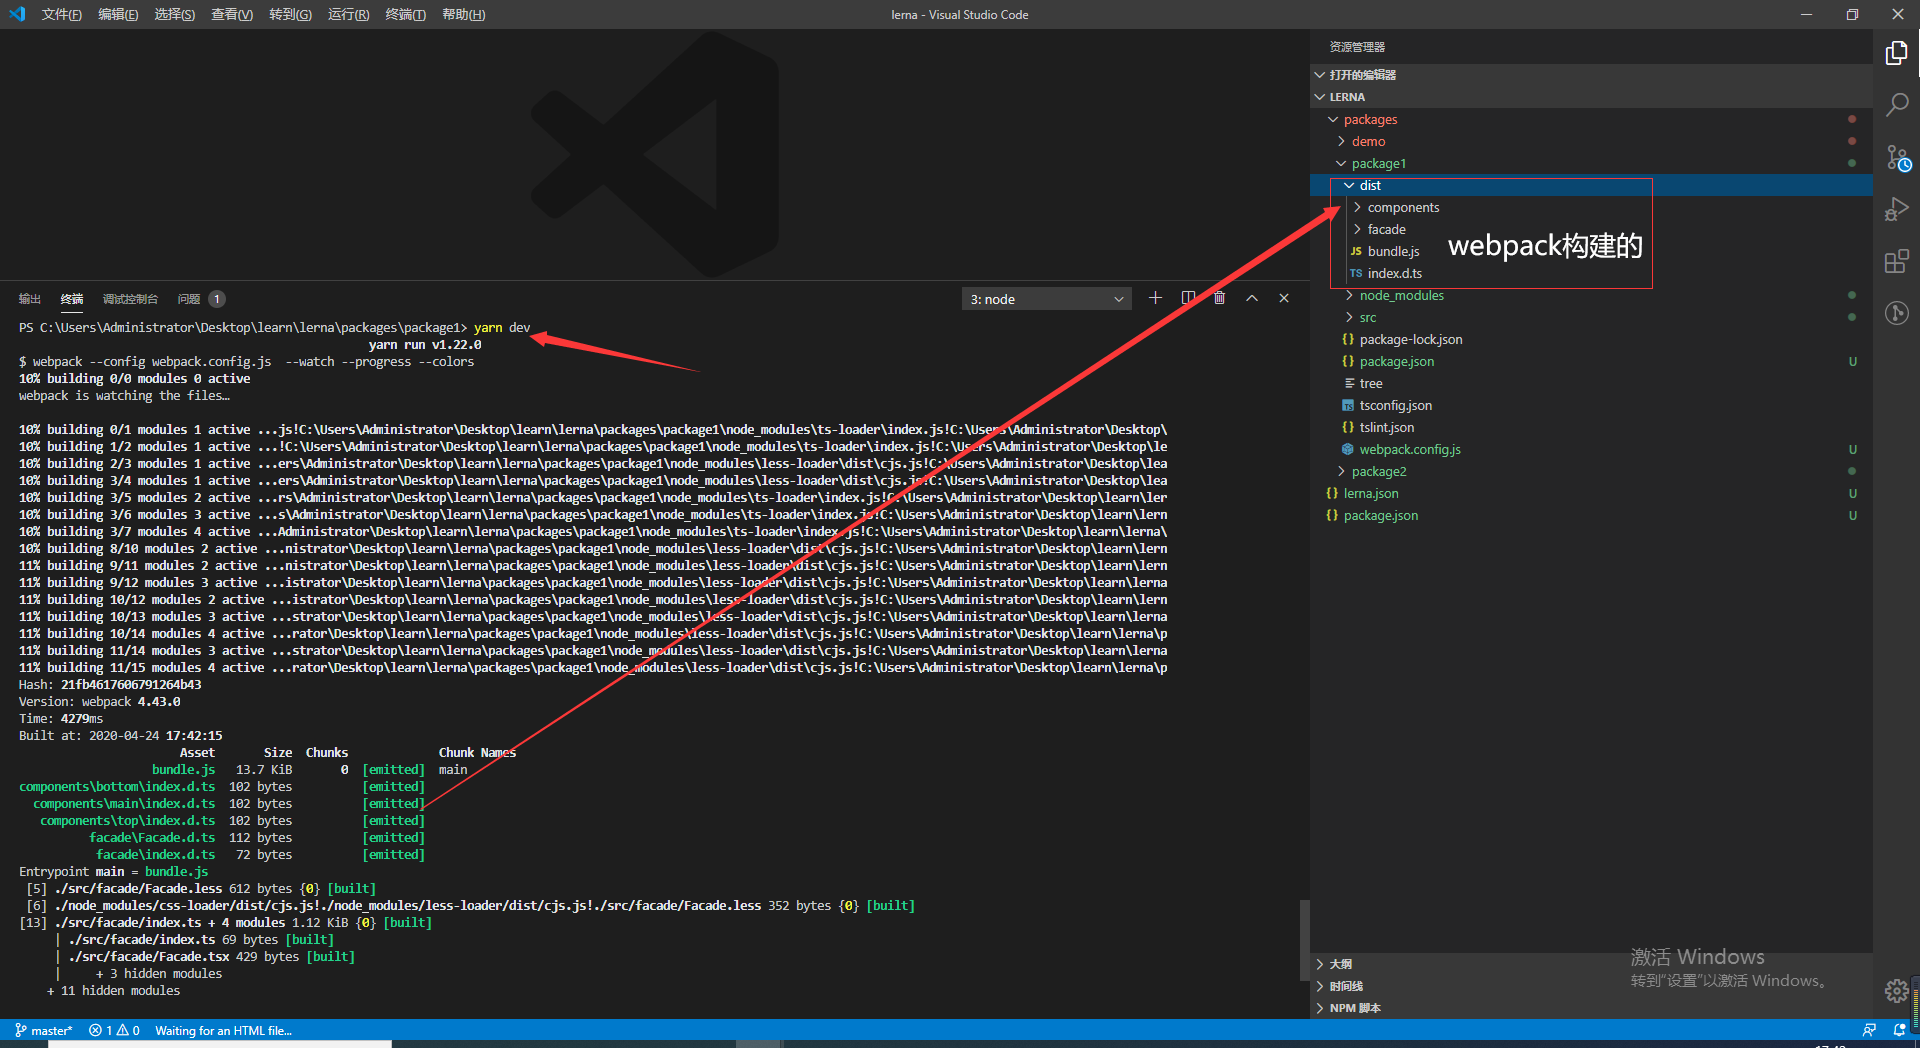Kill the terminal with trash icon
This screenshot has width=1920, height=1048.
[1219, 298]
